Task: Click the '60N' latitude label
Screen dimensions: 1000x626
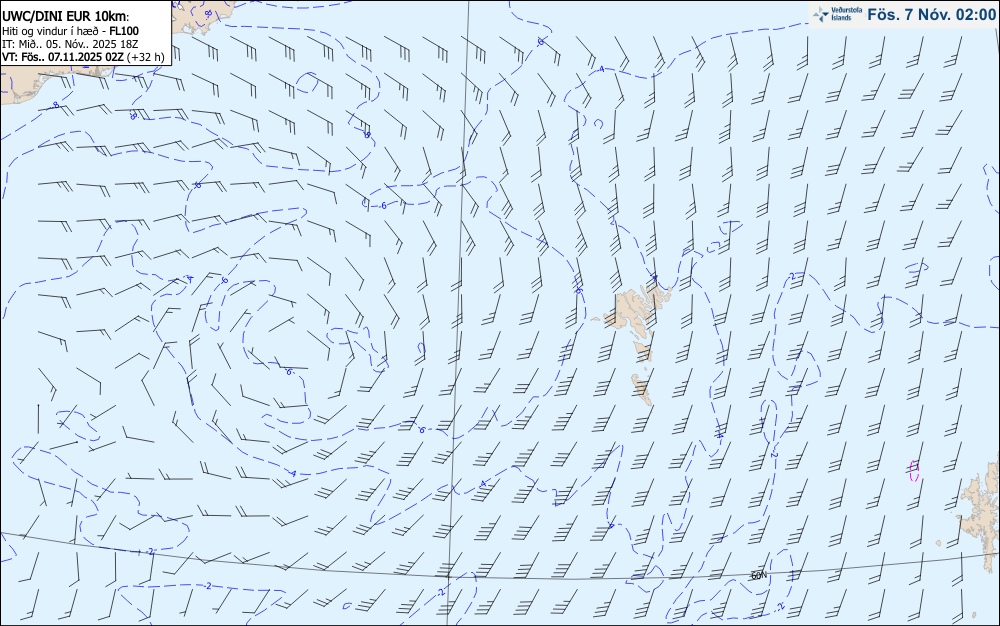Action: coord(758,576)
